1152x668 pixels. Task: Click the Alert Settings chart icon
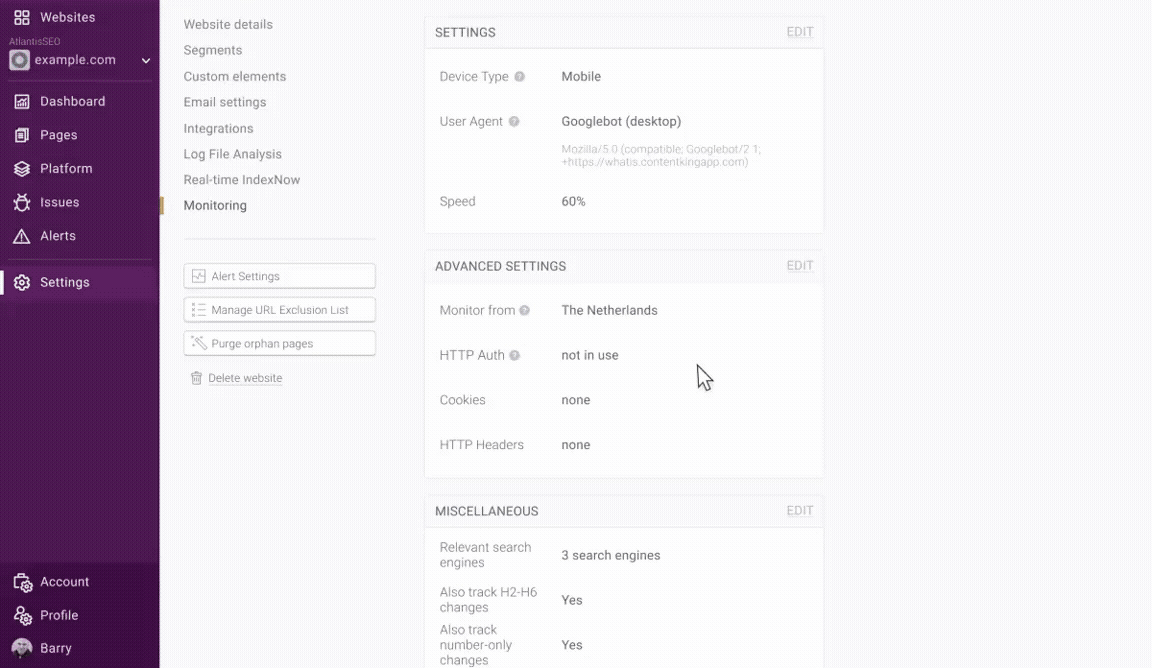pyautogui.click(x=198, y=276)
